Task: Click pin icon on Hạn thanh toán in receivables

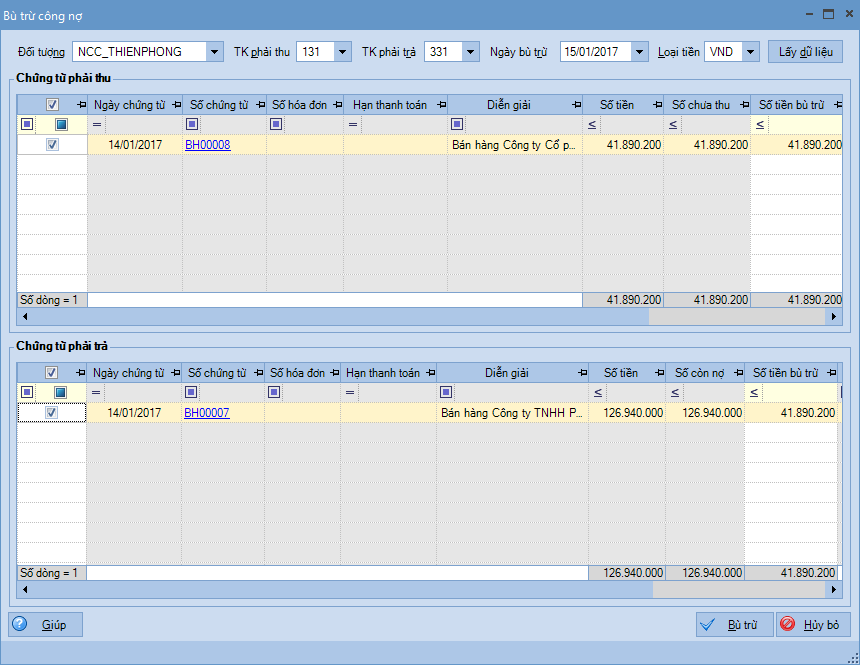Action: 440,105
